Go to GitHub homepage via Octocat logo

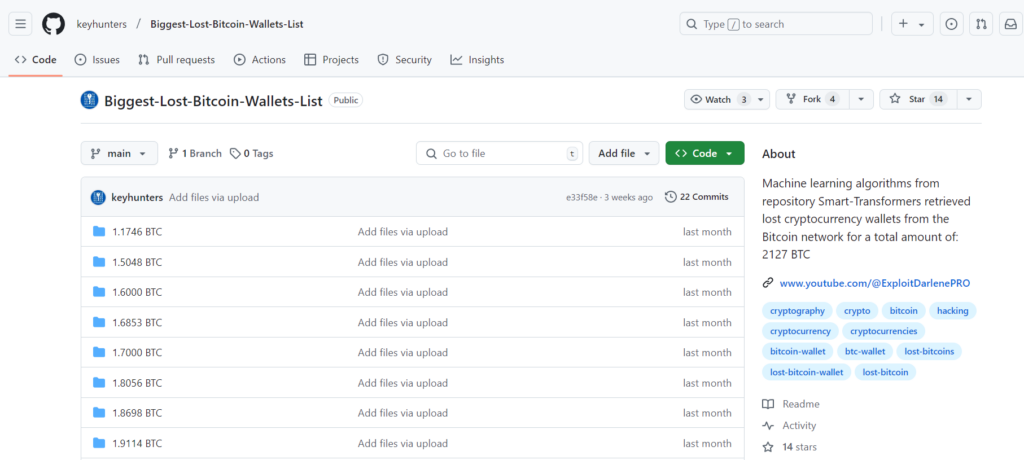pyautogui.click(x=54, y=24)
